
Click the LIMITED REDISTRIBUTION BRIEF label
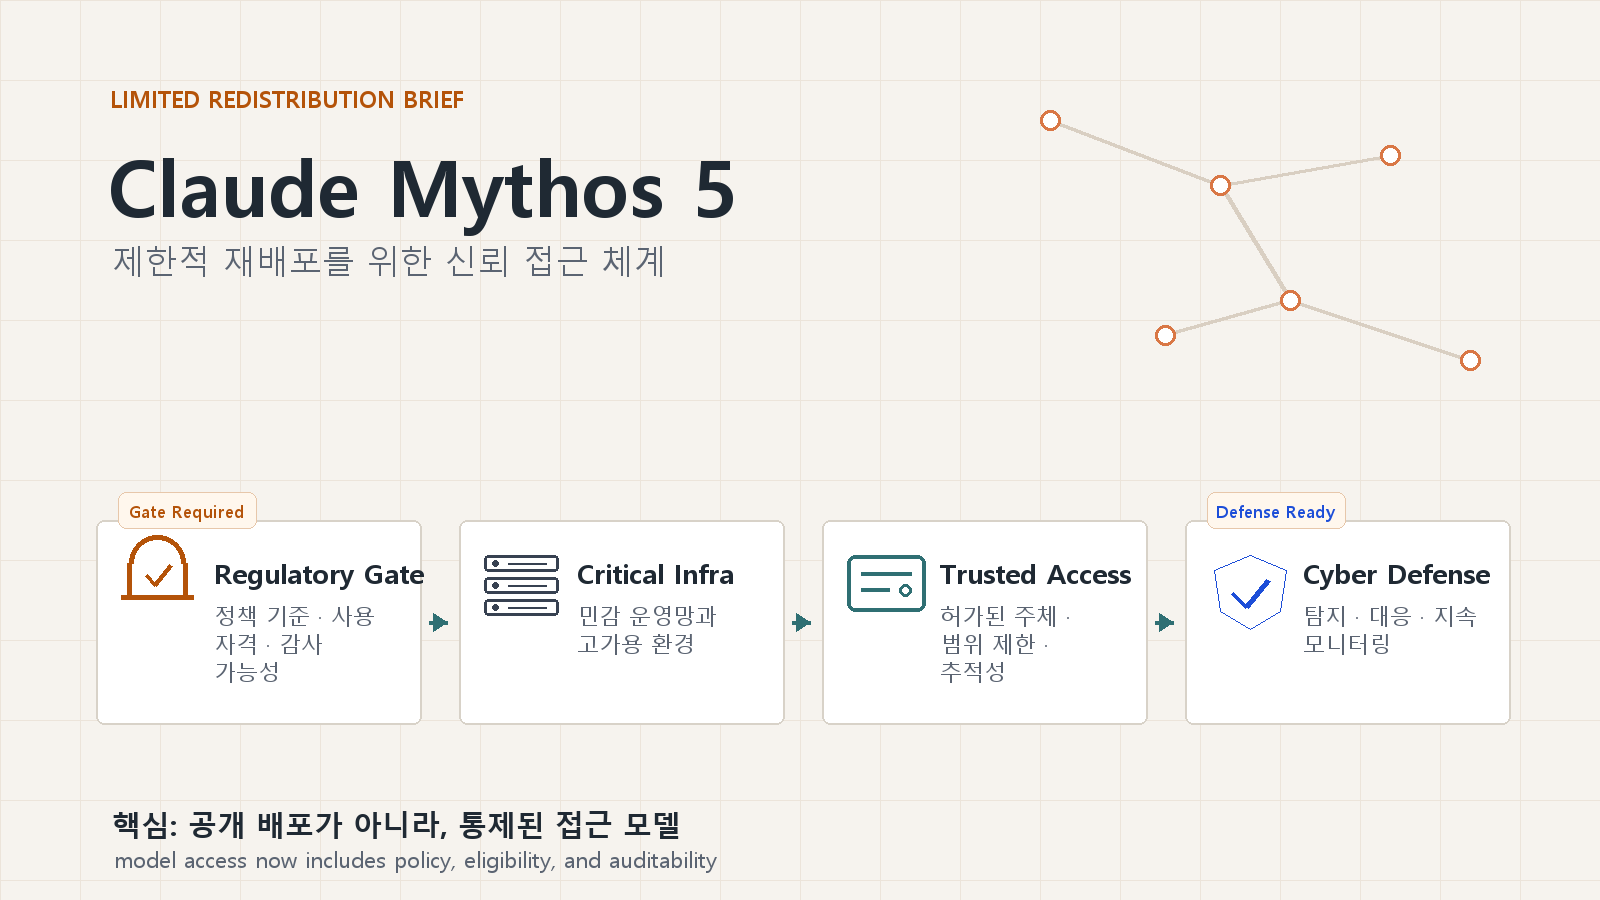click(287, 100)
